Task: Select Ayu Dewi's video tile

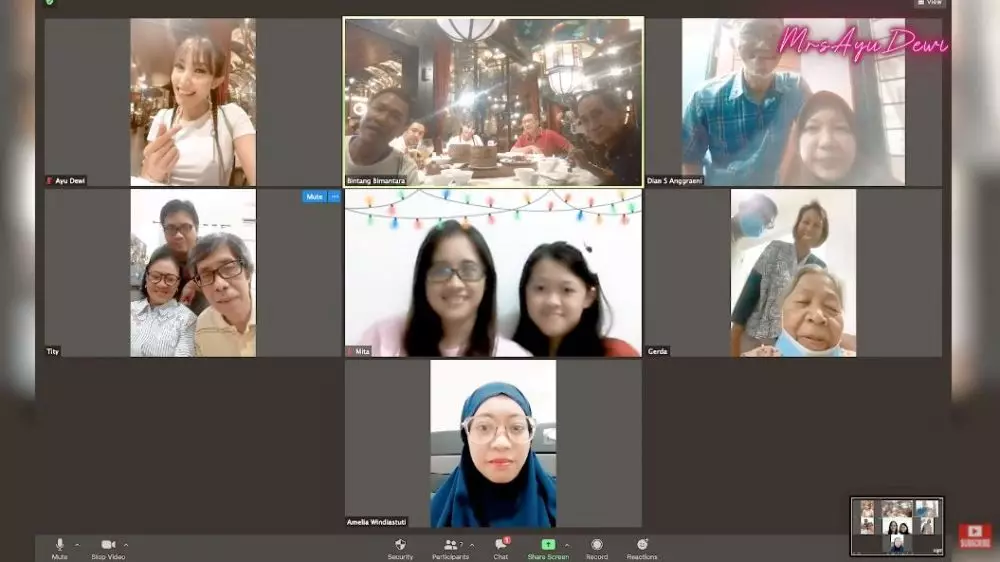Action: point(193,102)
